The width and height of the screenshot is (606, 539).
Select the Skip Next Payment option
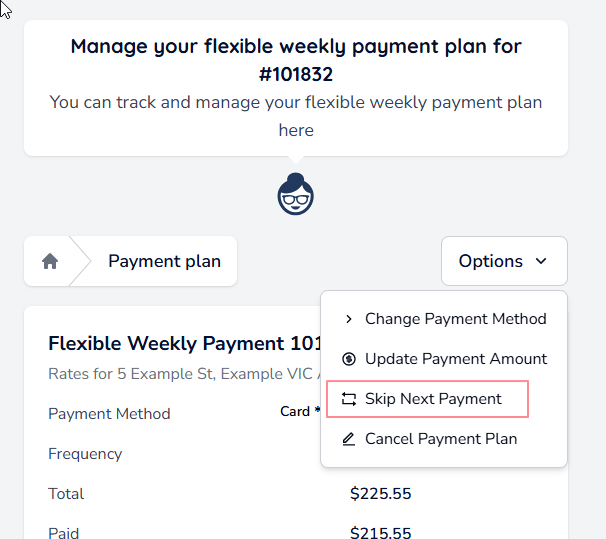click(433, 399)
